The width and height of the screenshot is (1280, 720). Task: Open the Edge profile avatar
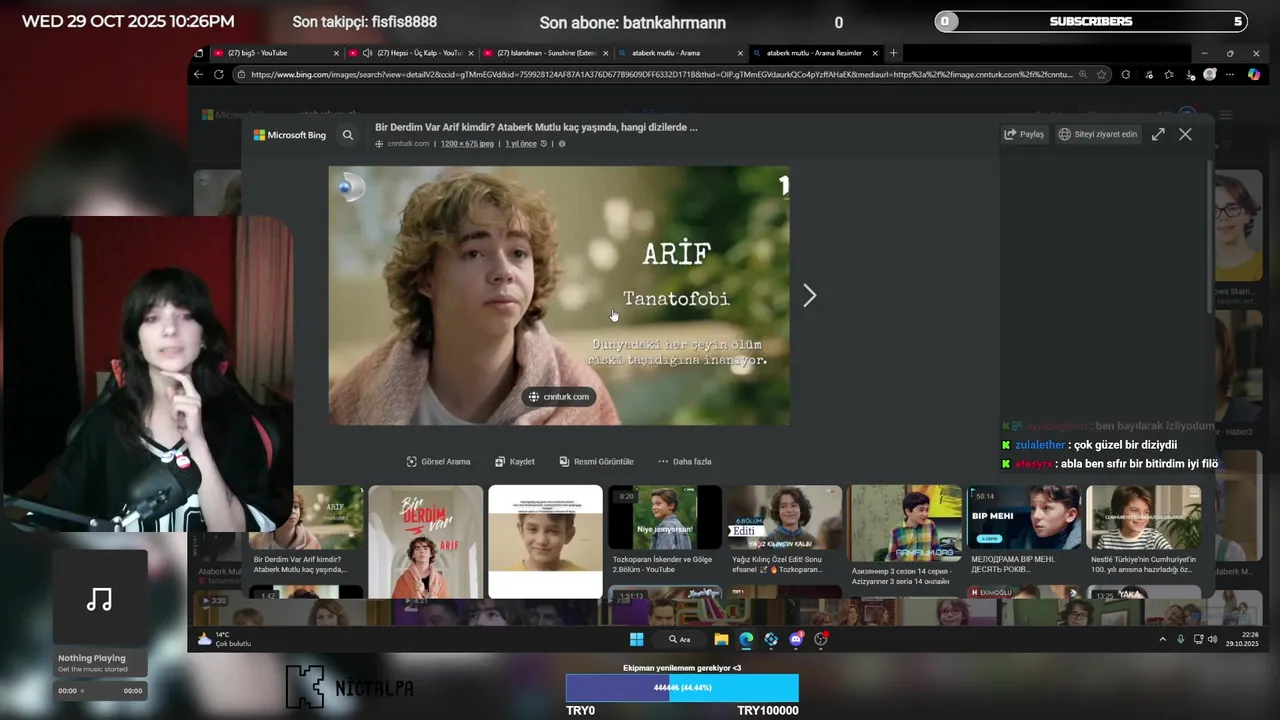[1210, 74]
